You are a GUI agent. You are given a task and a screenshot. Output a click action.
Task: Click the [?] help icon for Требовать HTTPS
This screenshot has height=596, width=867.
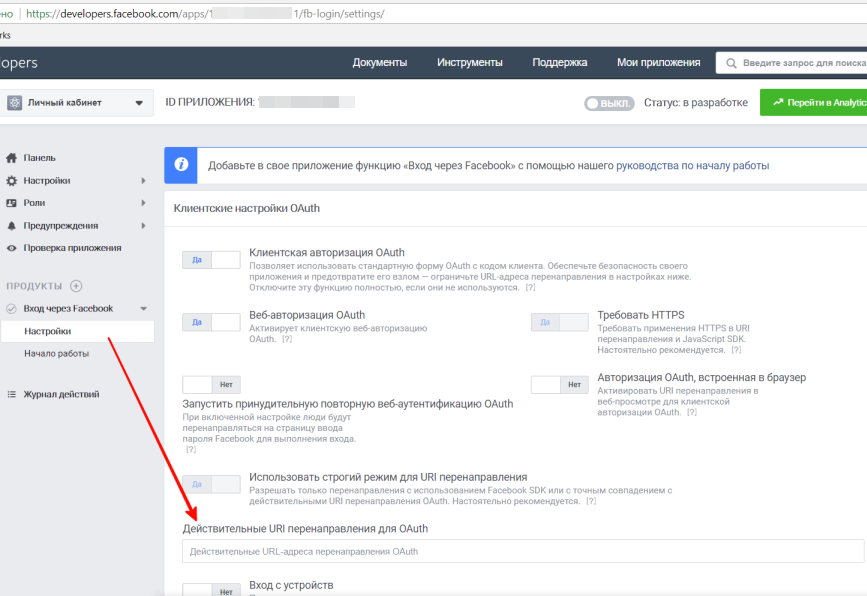(736, 350)
